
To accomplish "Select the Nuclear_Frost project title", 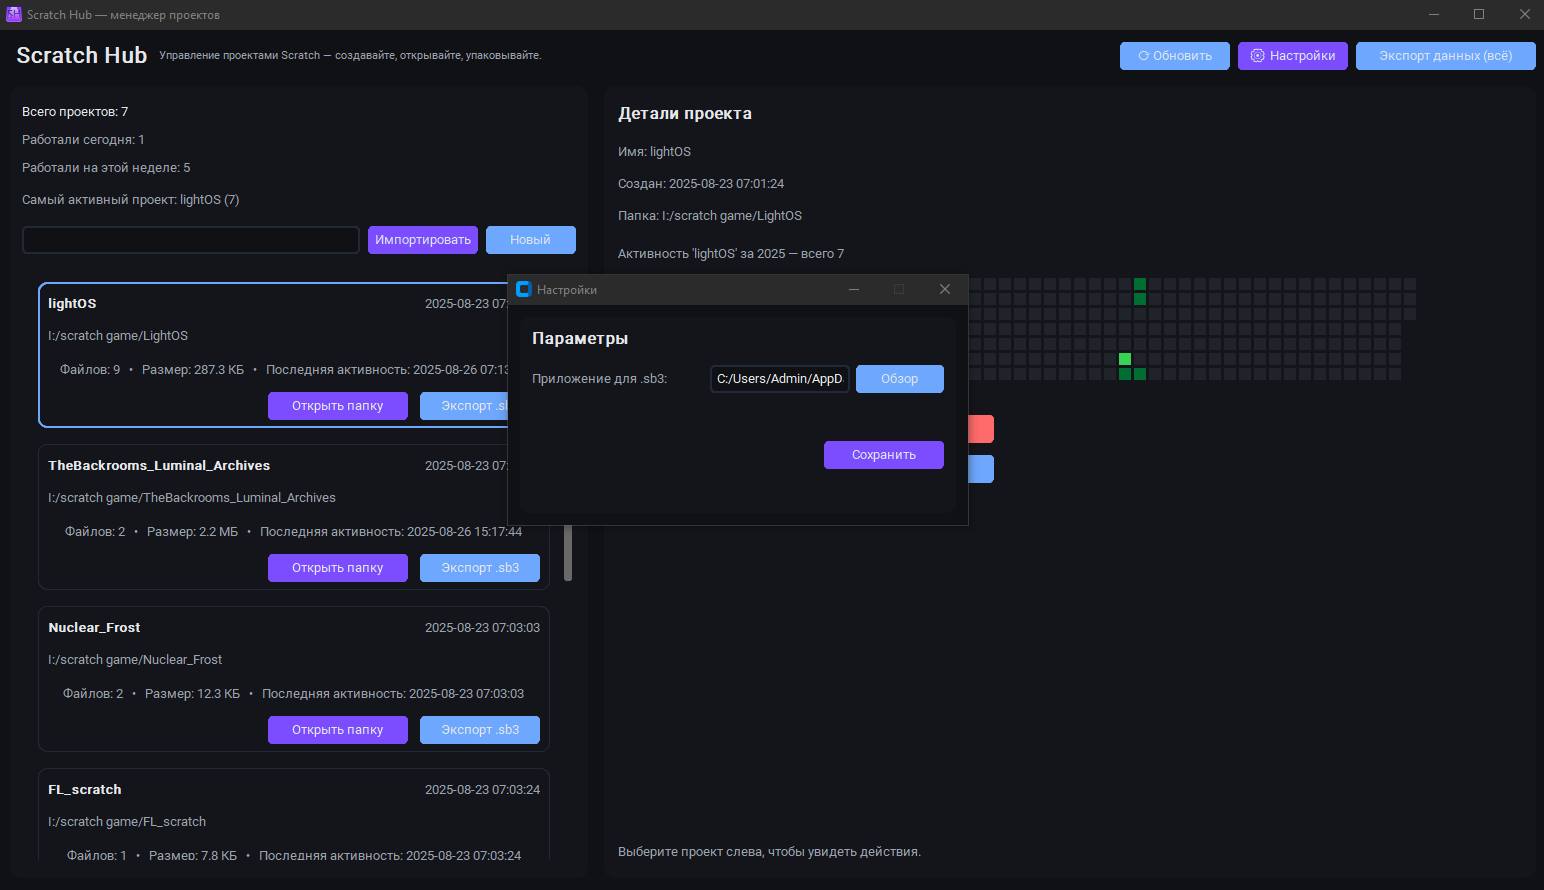I will tap(94, 628).
